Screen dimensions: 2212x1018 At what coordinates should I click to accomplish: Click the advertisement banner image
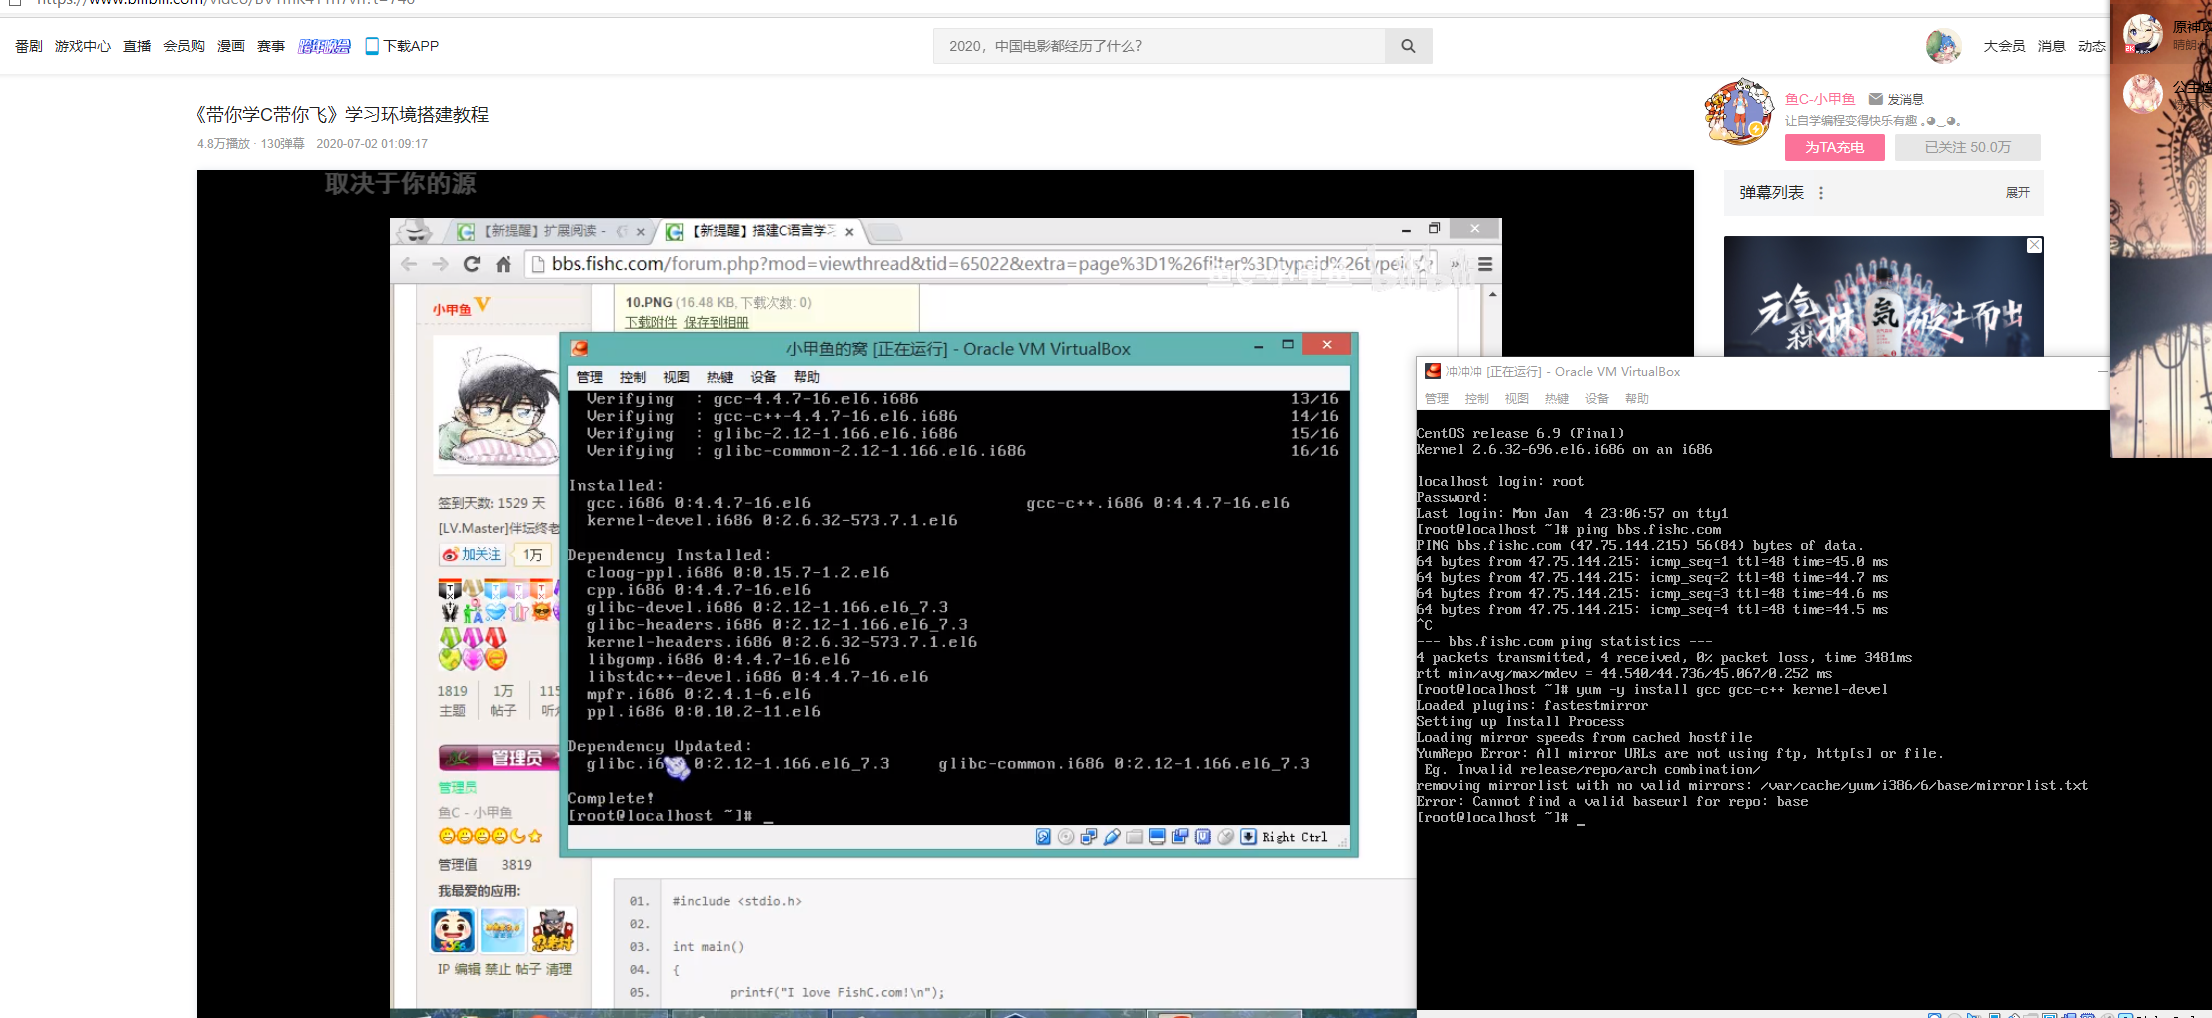click(x=1884, y=297)
